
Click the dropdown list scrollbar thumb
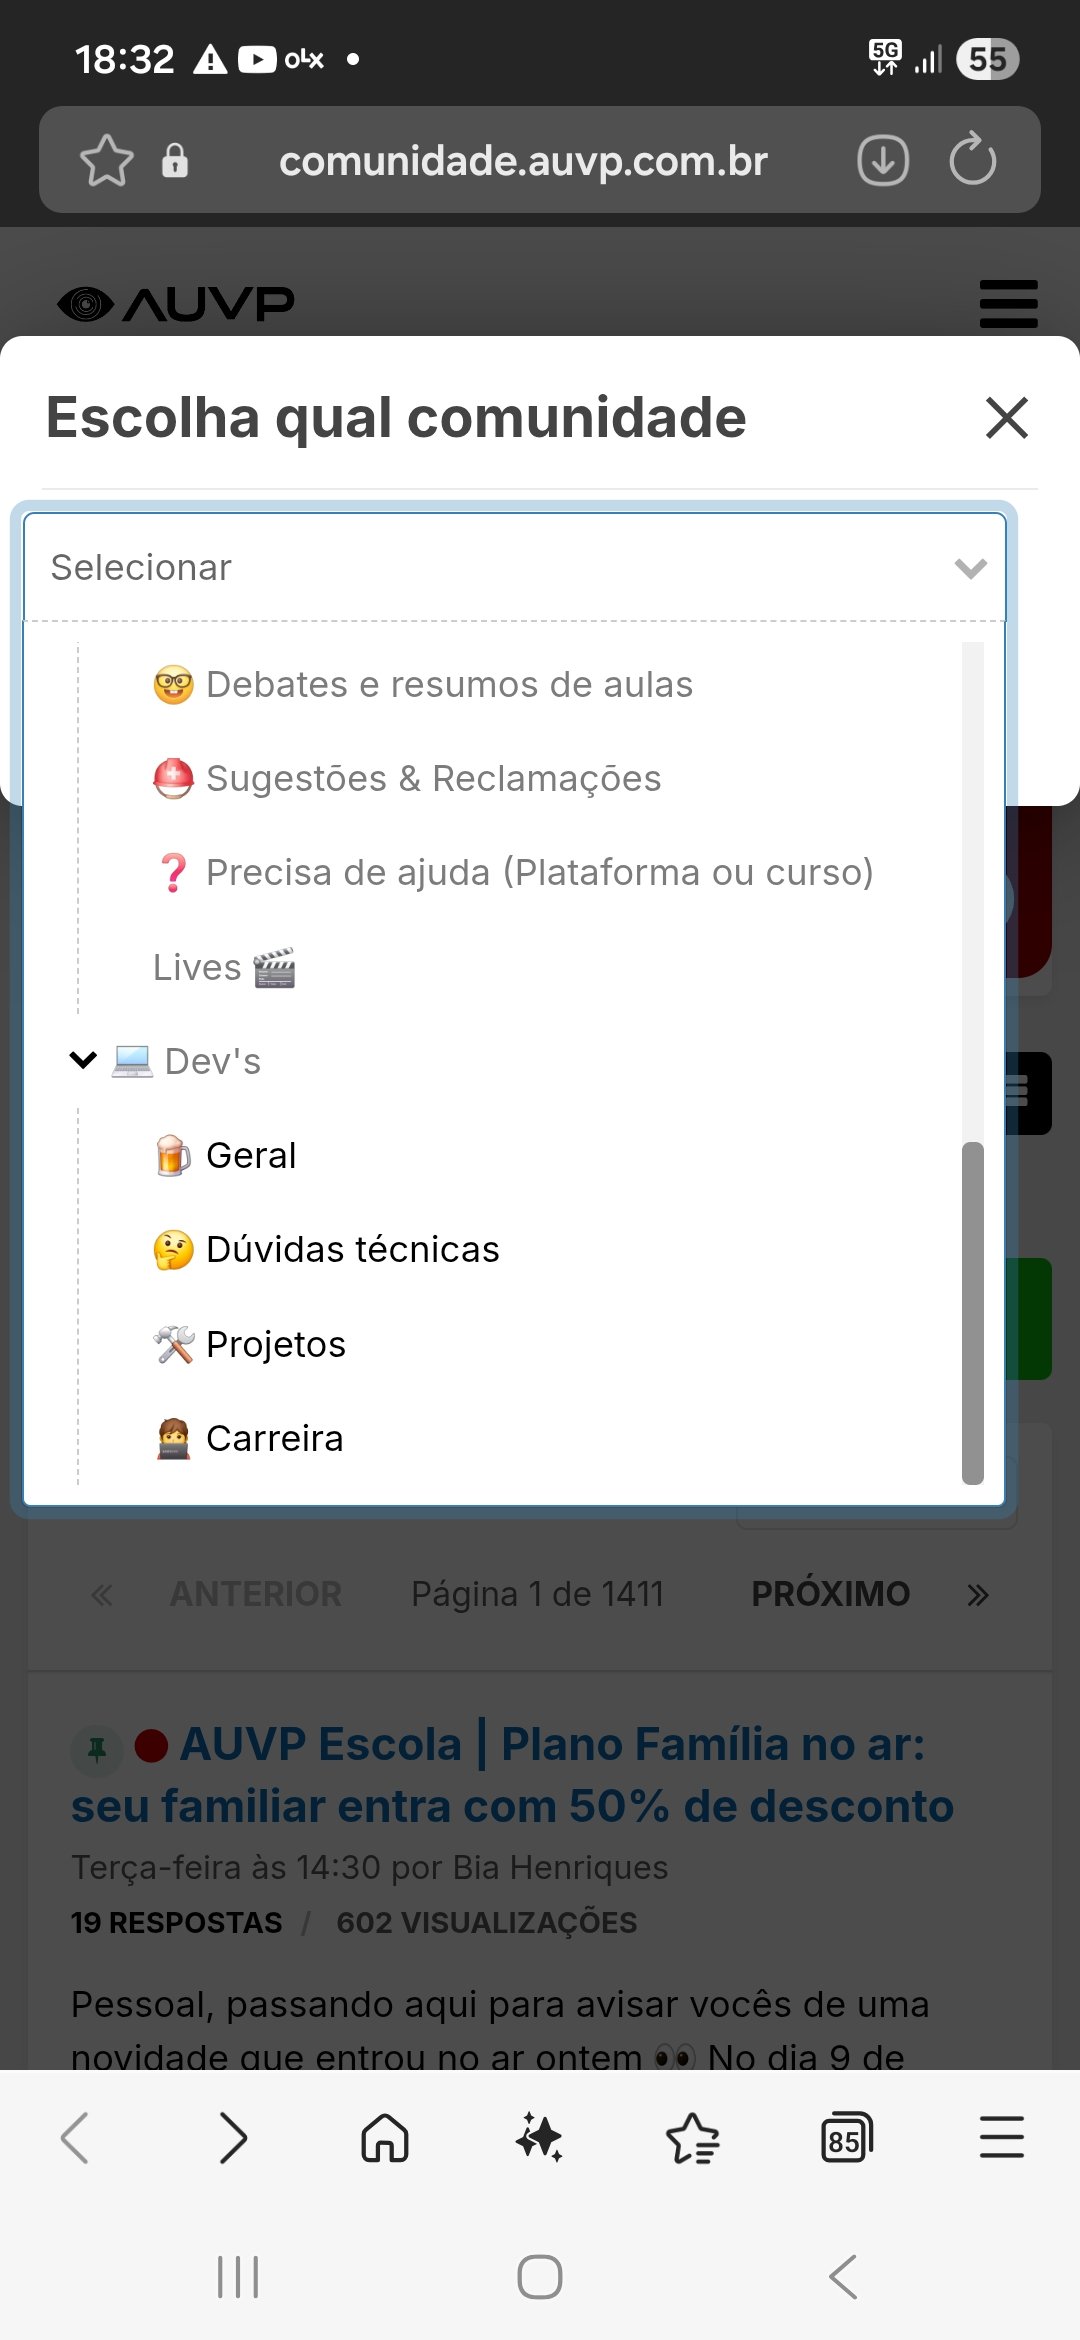[x=972, y=1312]
